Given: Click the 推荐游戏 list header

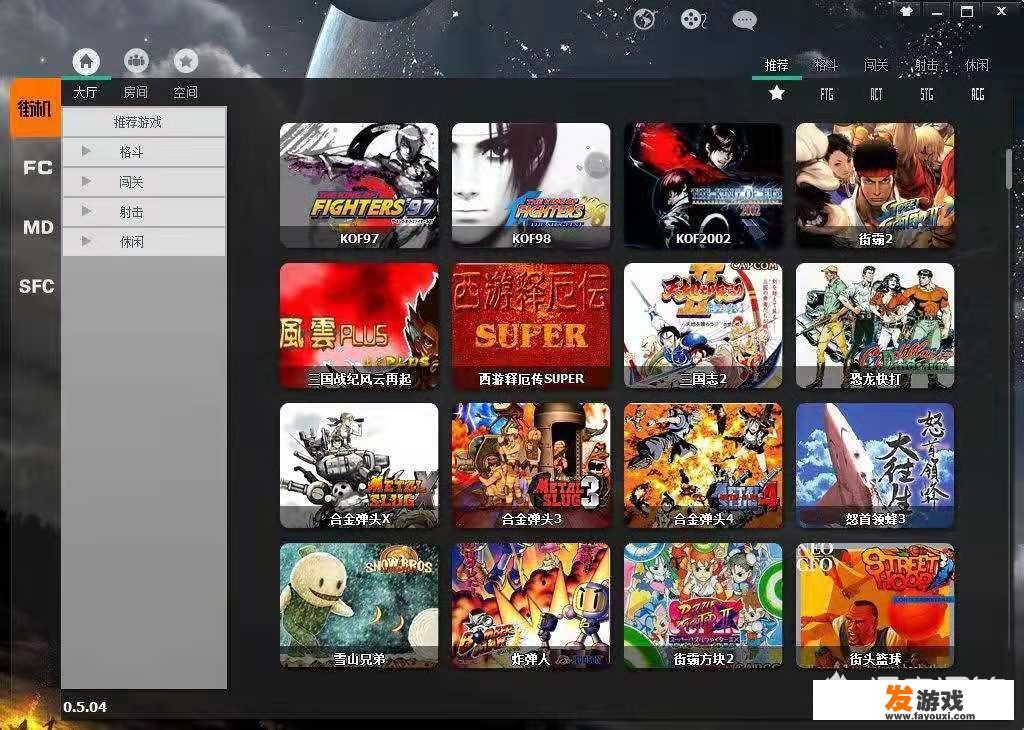Looking at the screenshot, I should pyautogui.click(x=144, y=122).
